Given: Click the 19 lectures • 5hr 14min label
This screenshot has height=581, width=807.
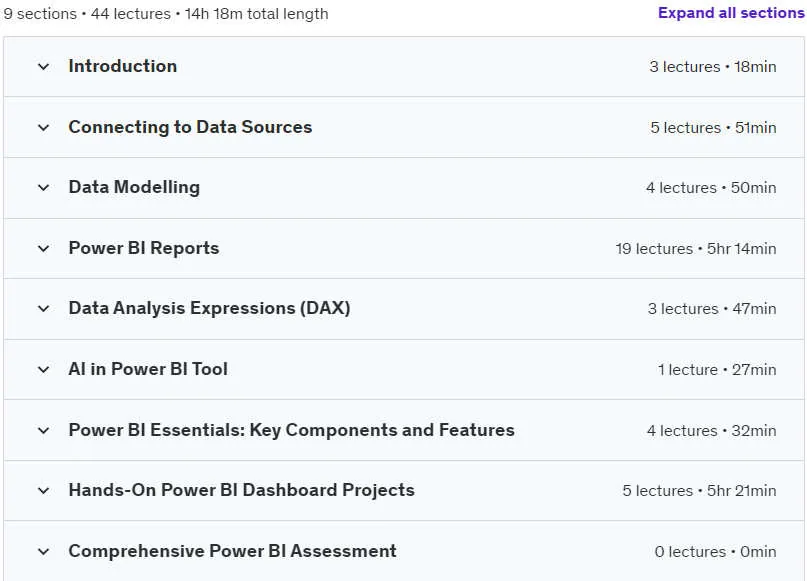Looking at the screenshot, I should click(x=696, y=249).
